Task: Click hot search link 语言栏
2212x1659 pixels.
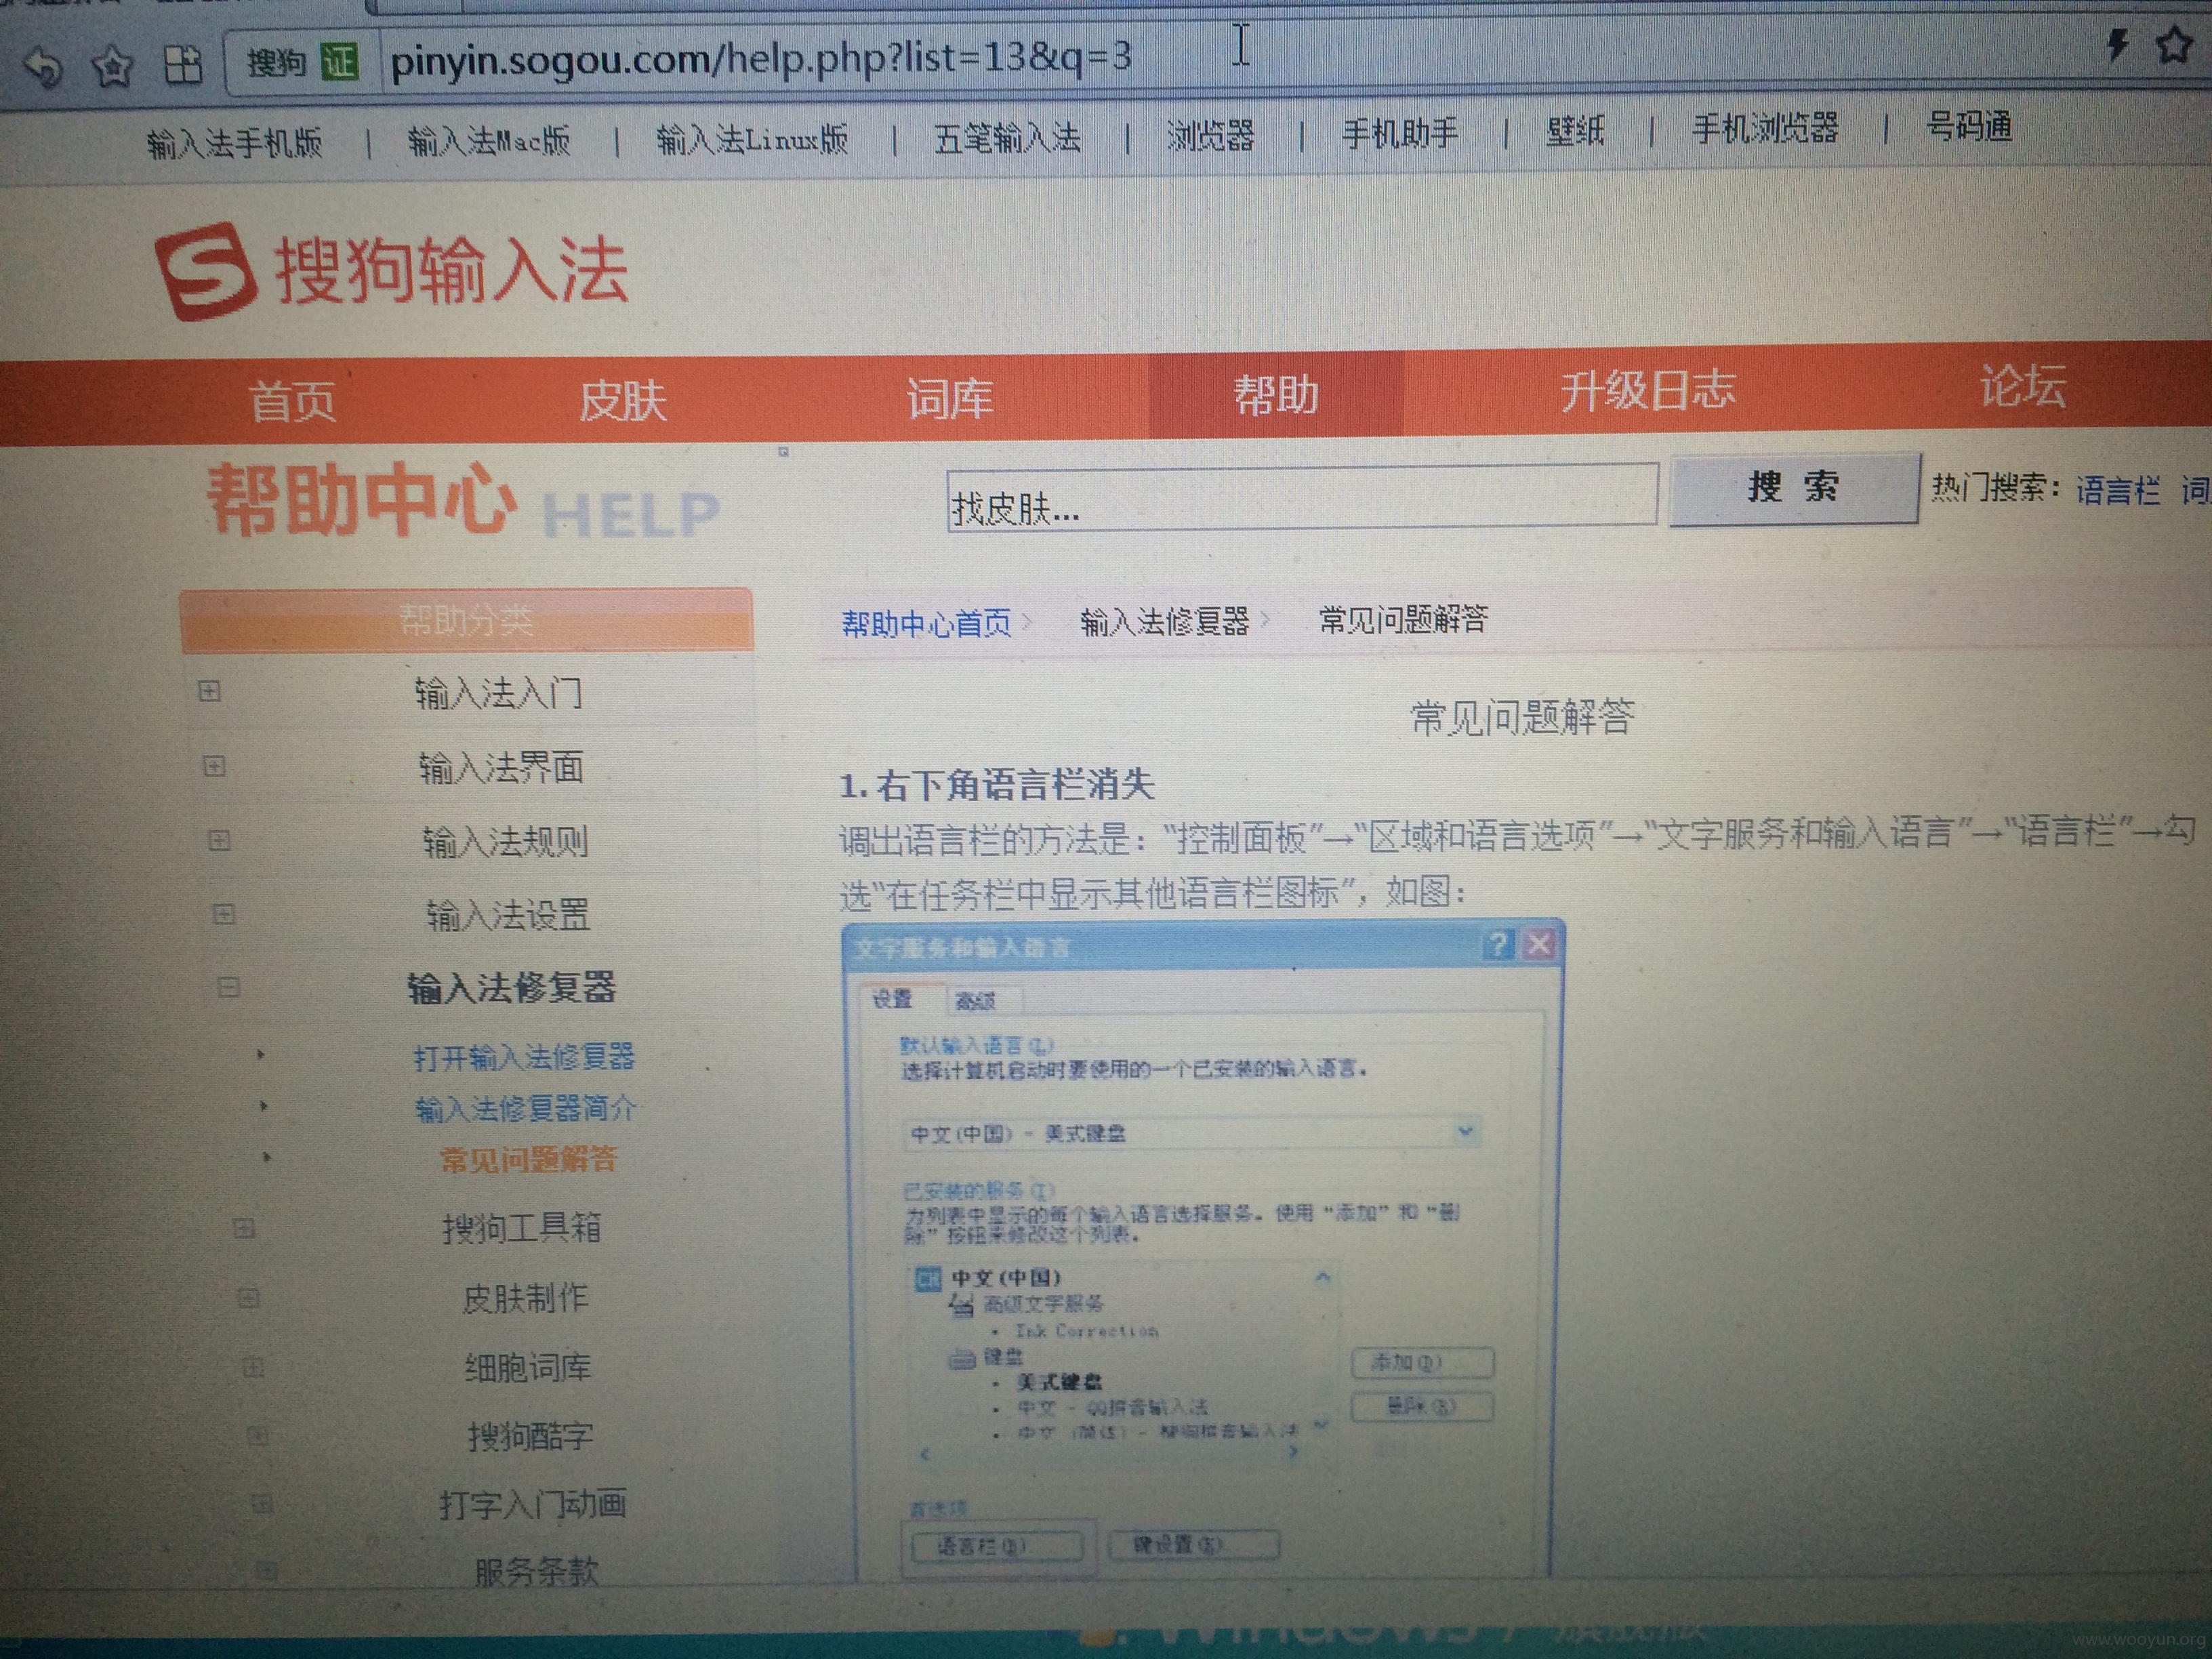Action: (2117, 490)
